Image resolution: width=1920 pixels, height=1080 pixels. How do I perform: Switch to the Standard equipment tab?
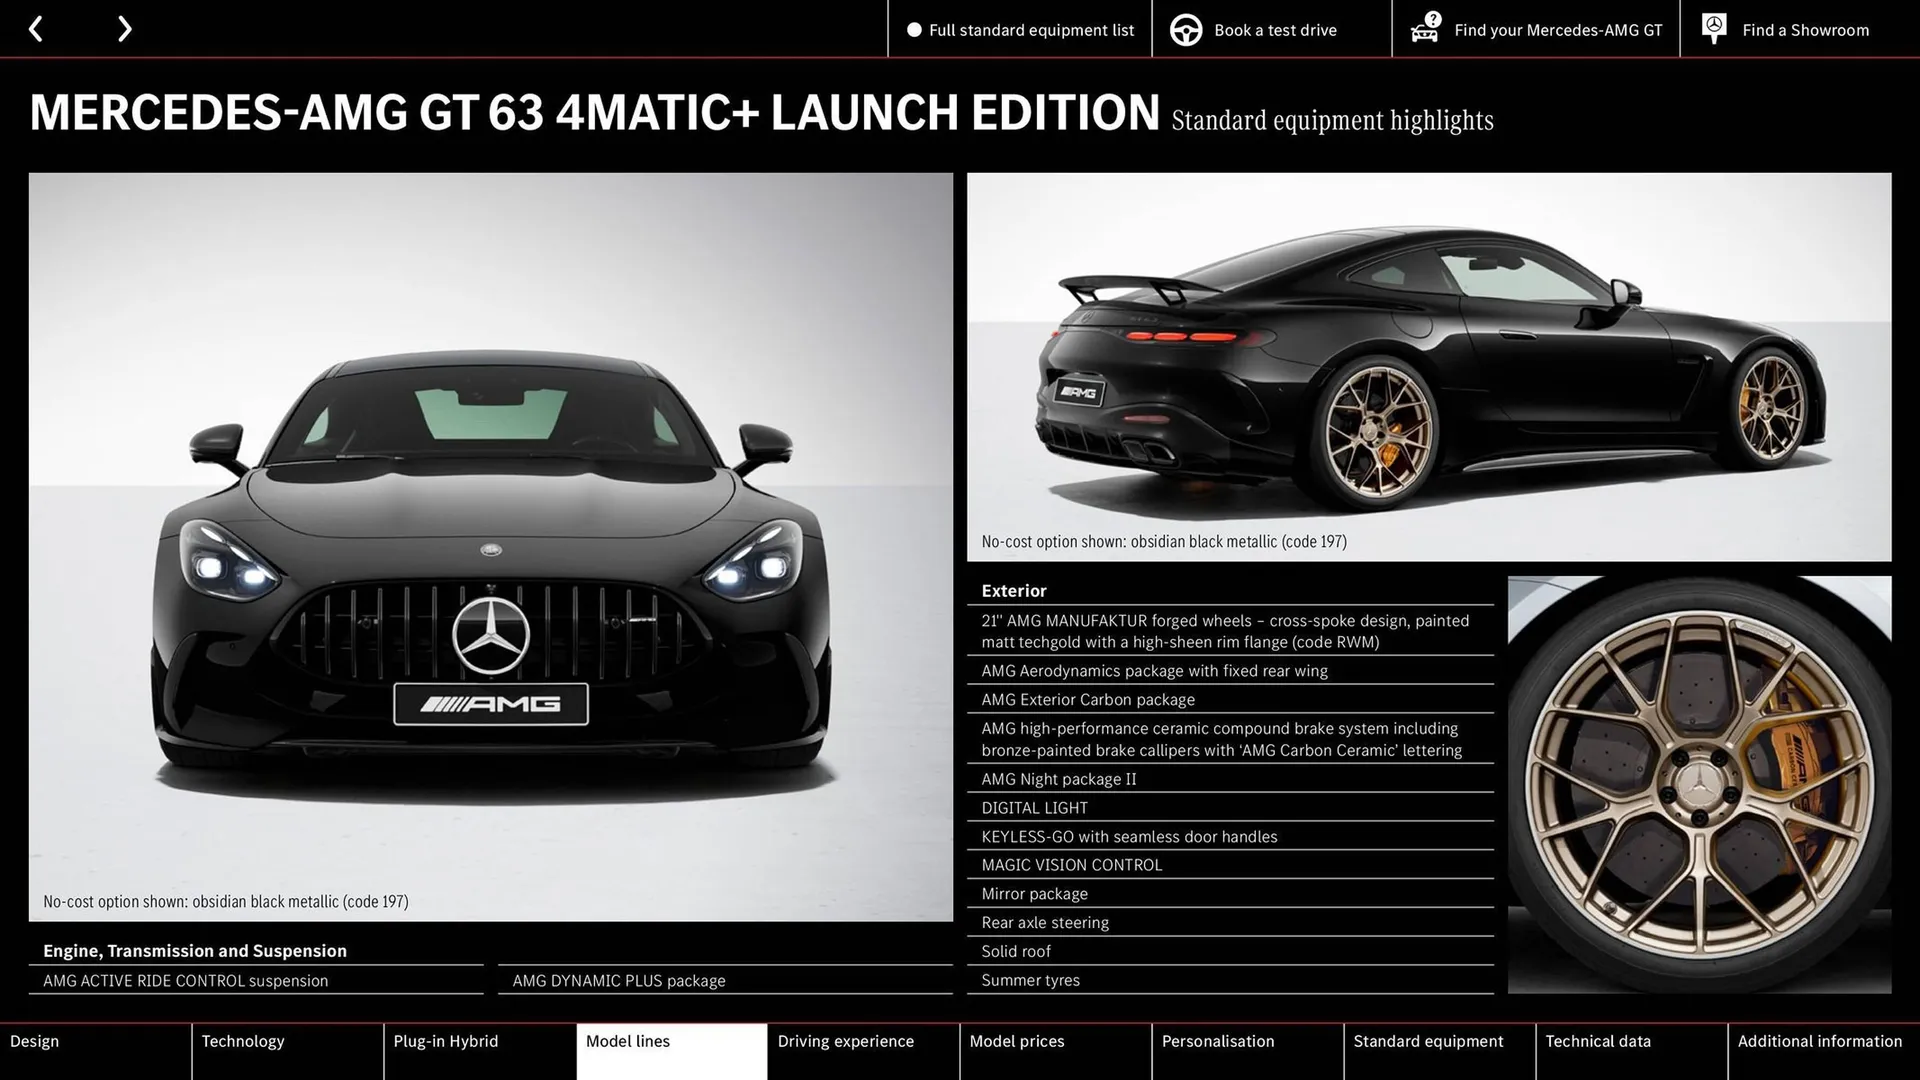(1439, 1051)
